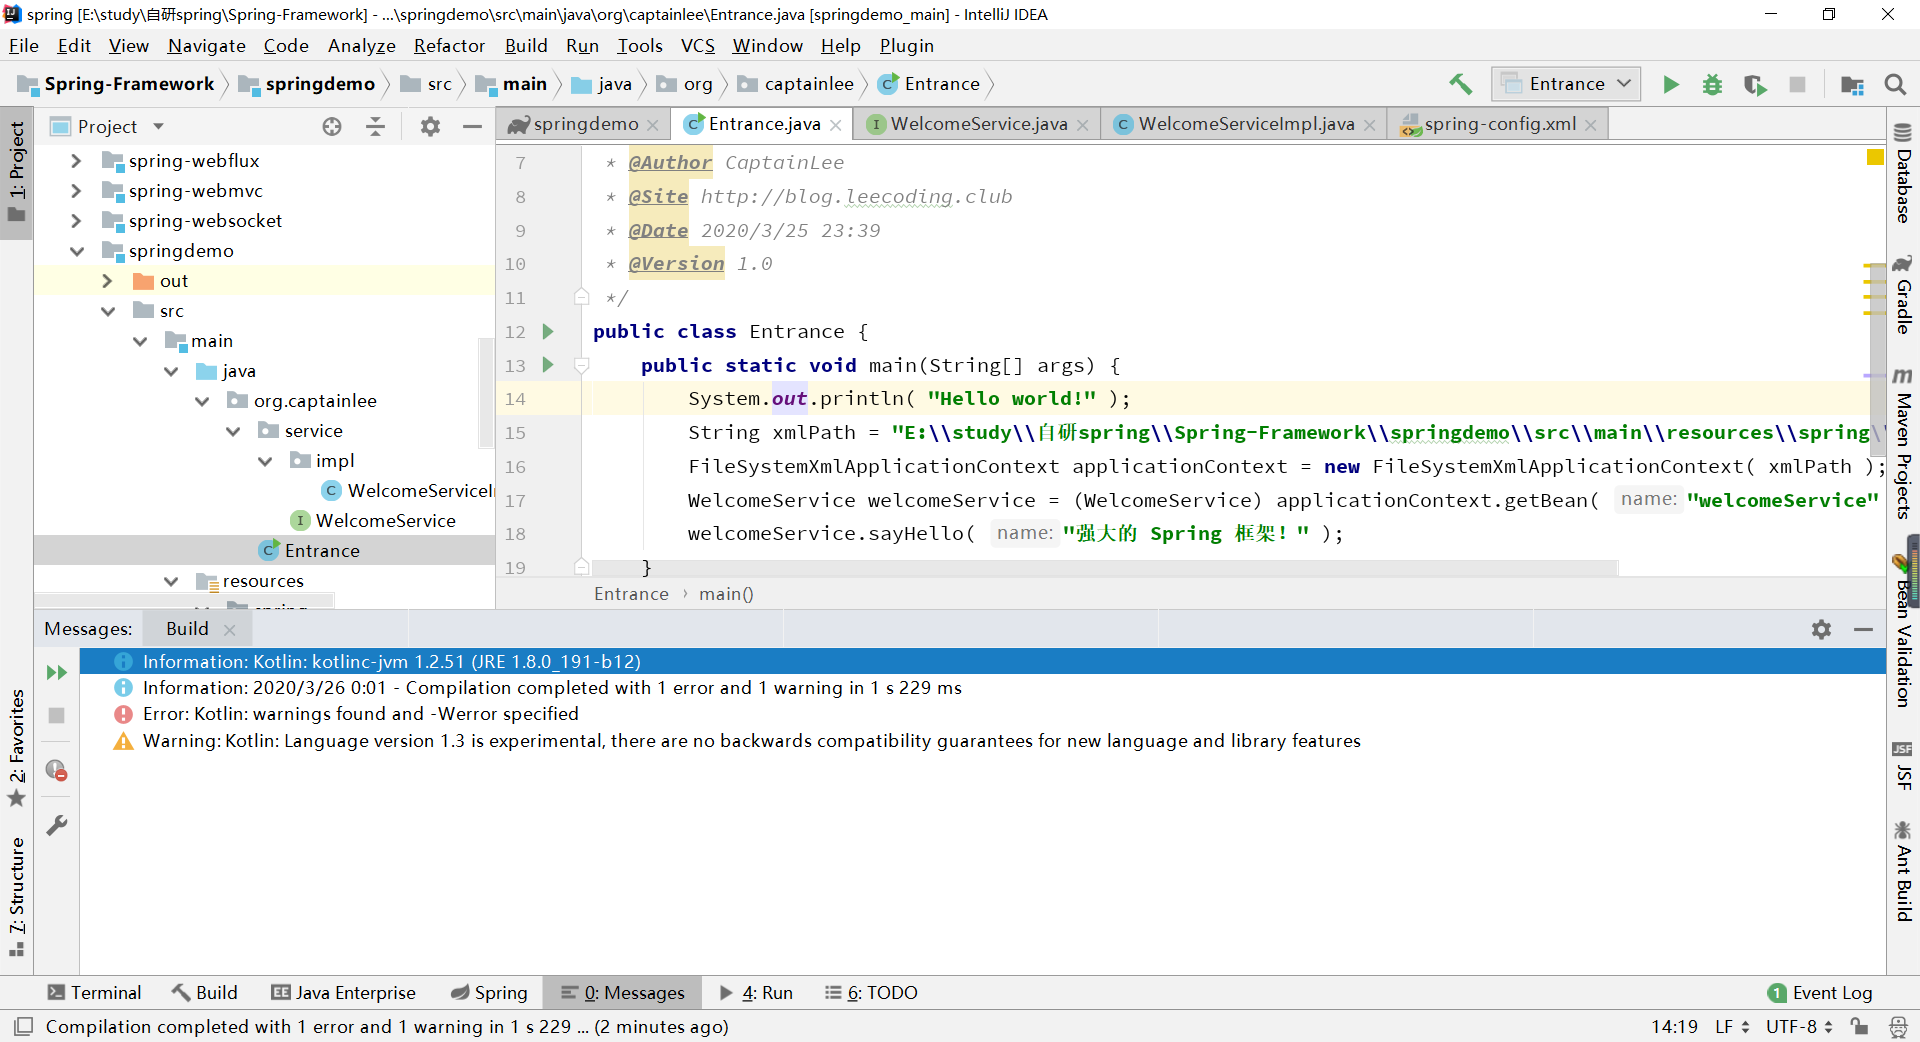Start debugging with the bug icon

(1712, 84)
